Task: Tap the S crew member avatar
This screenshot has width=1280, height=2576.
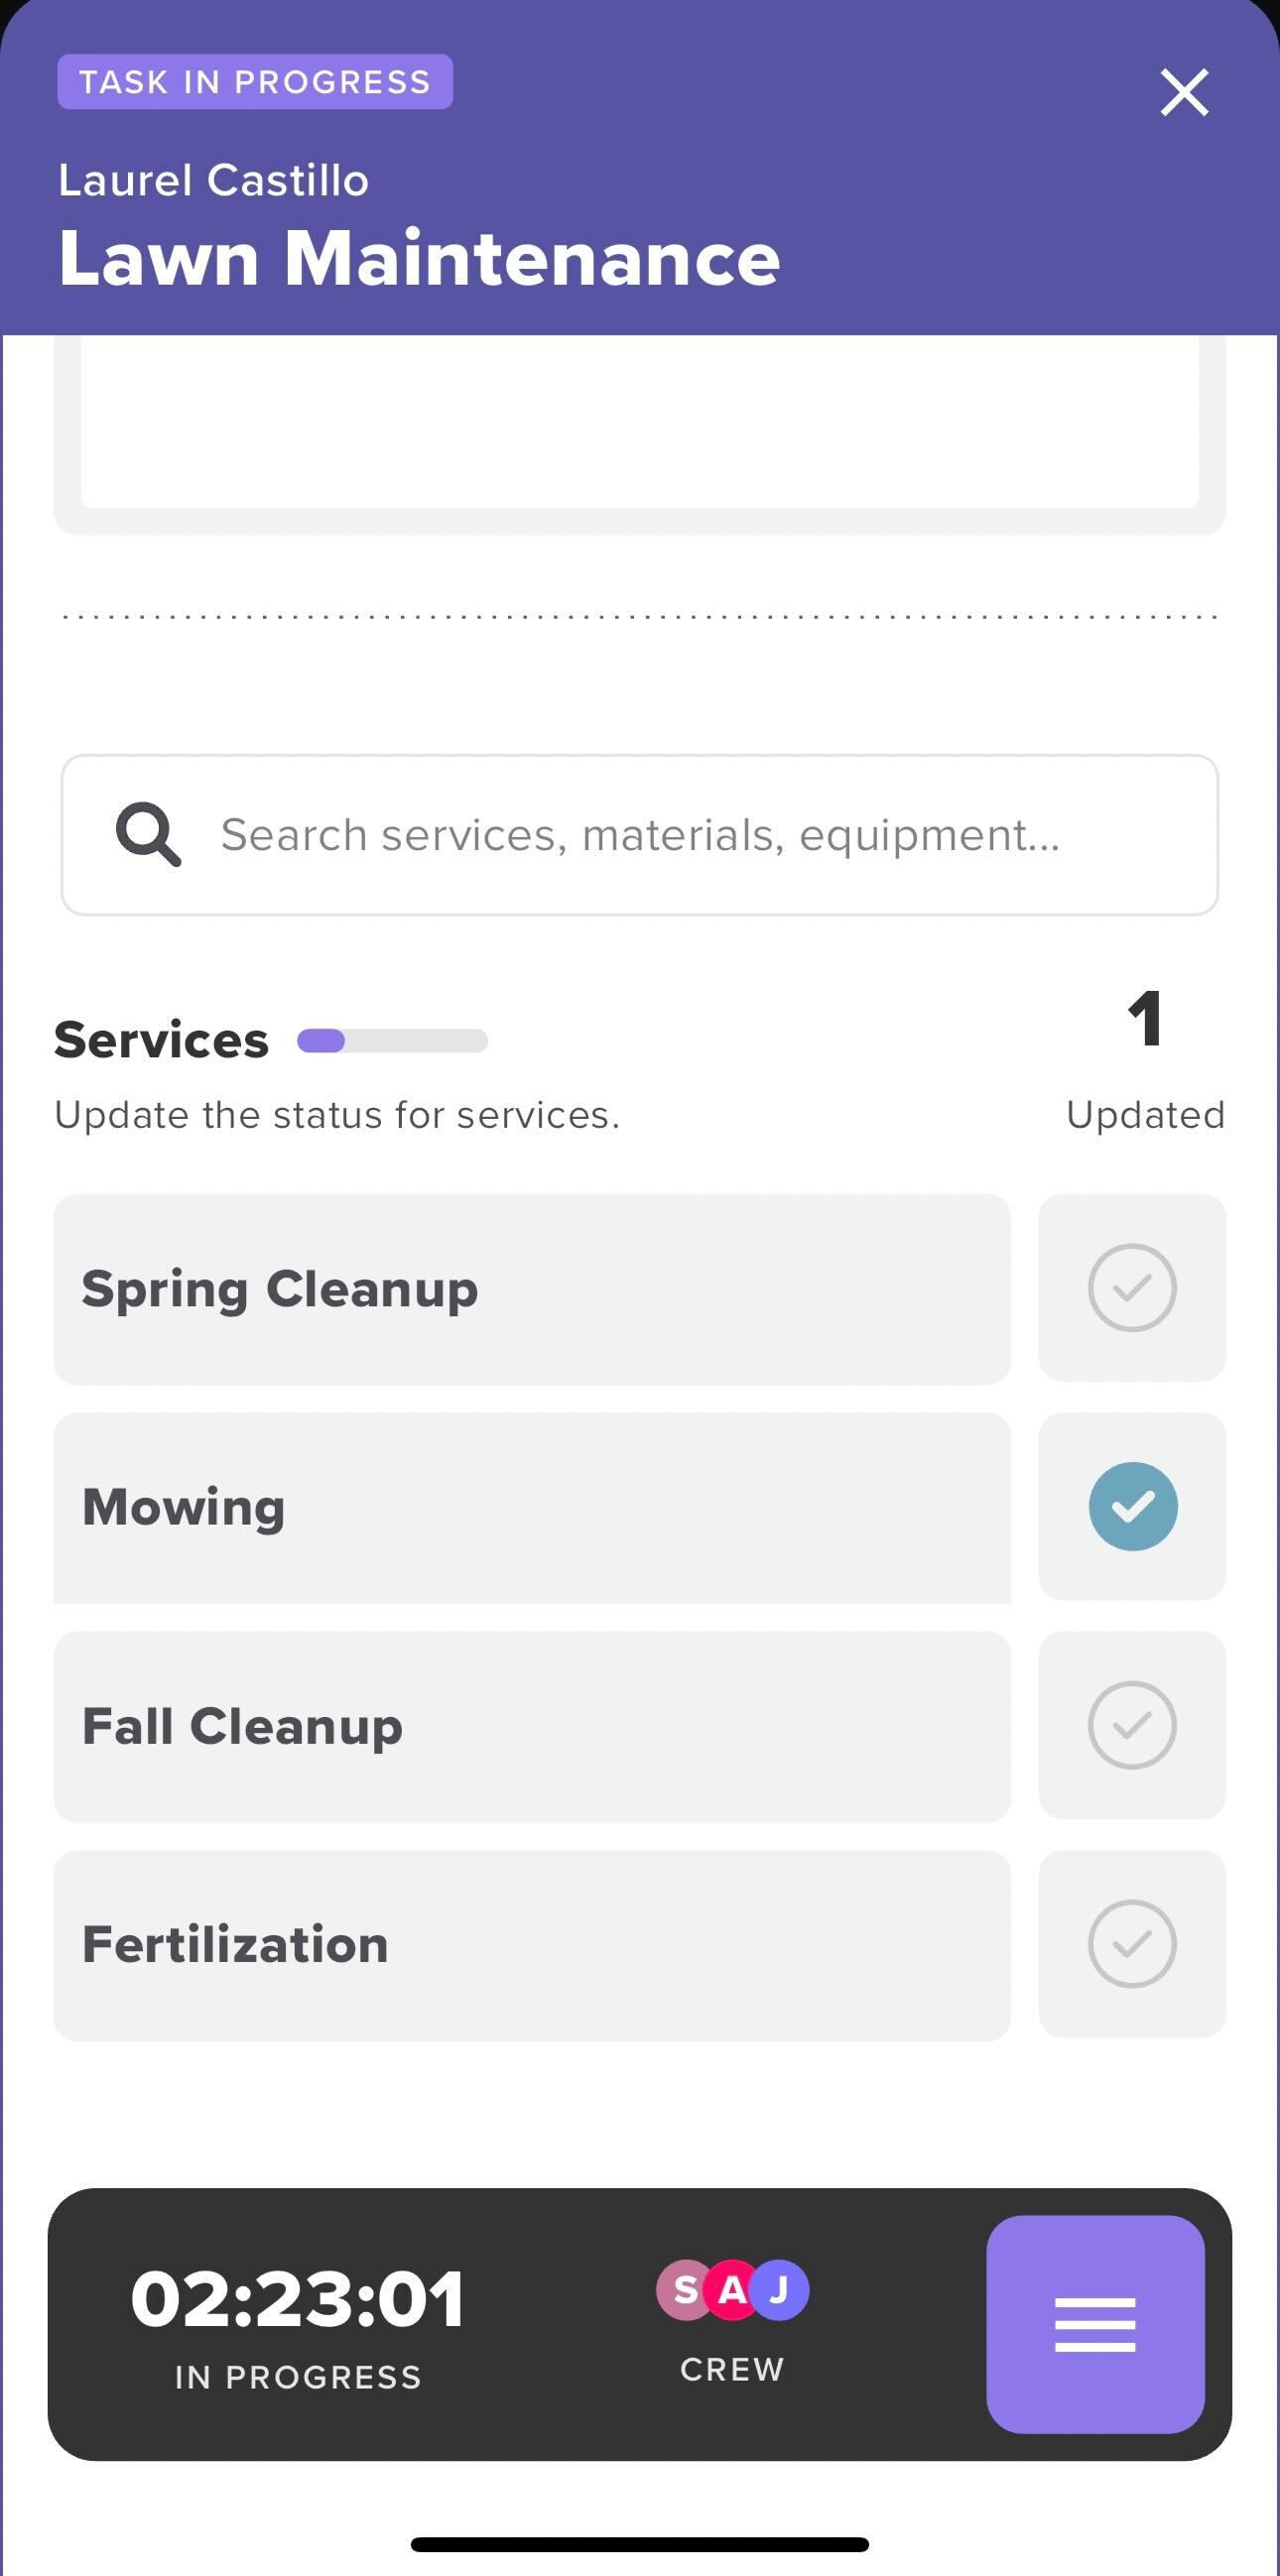Action: pos(685,2289)
